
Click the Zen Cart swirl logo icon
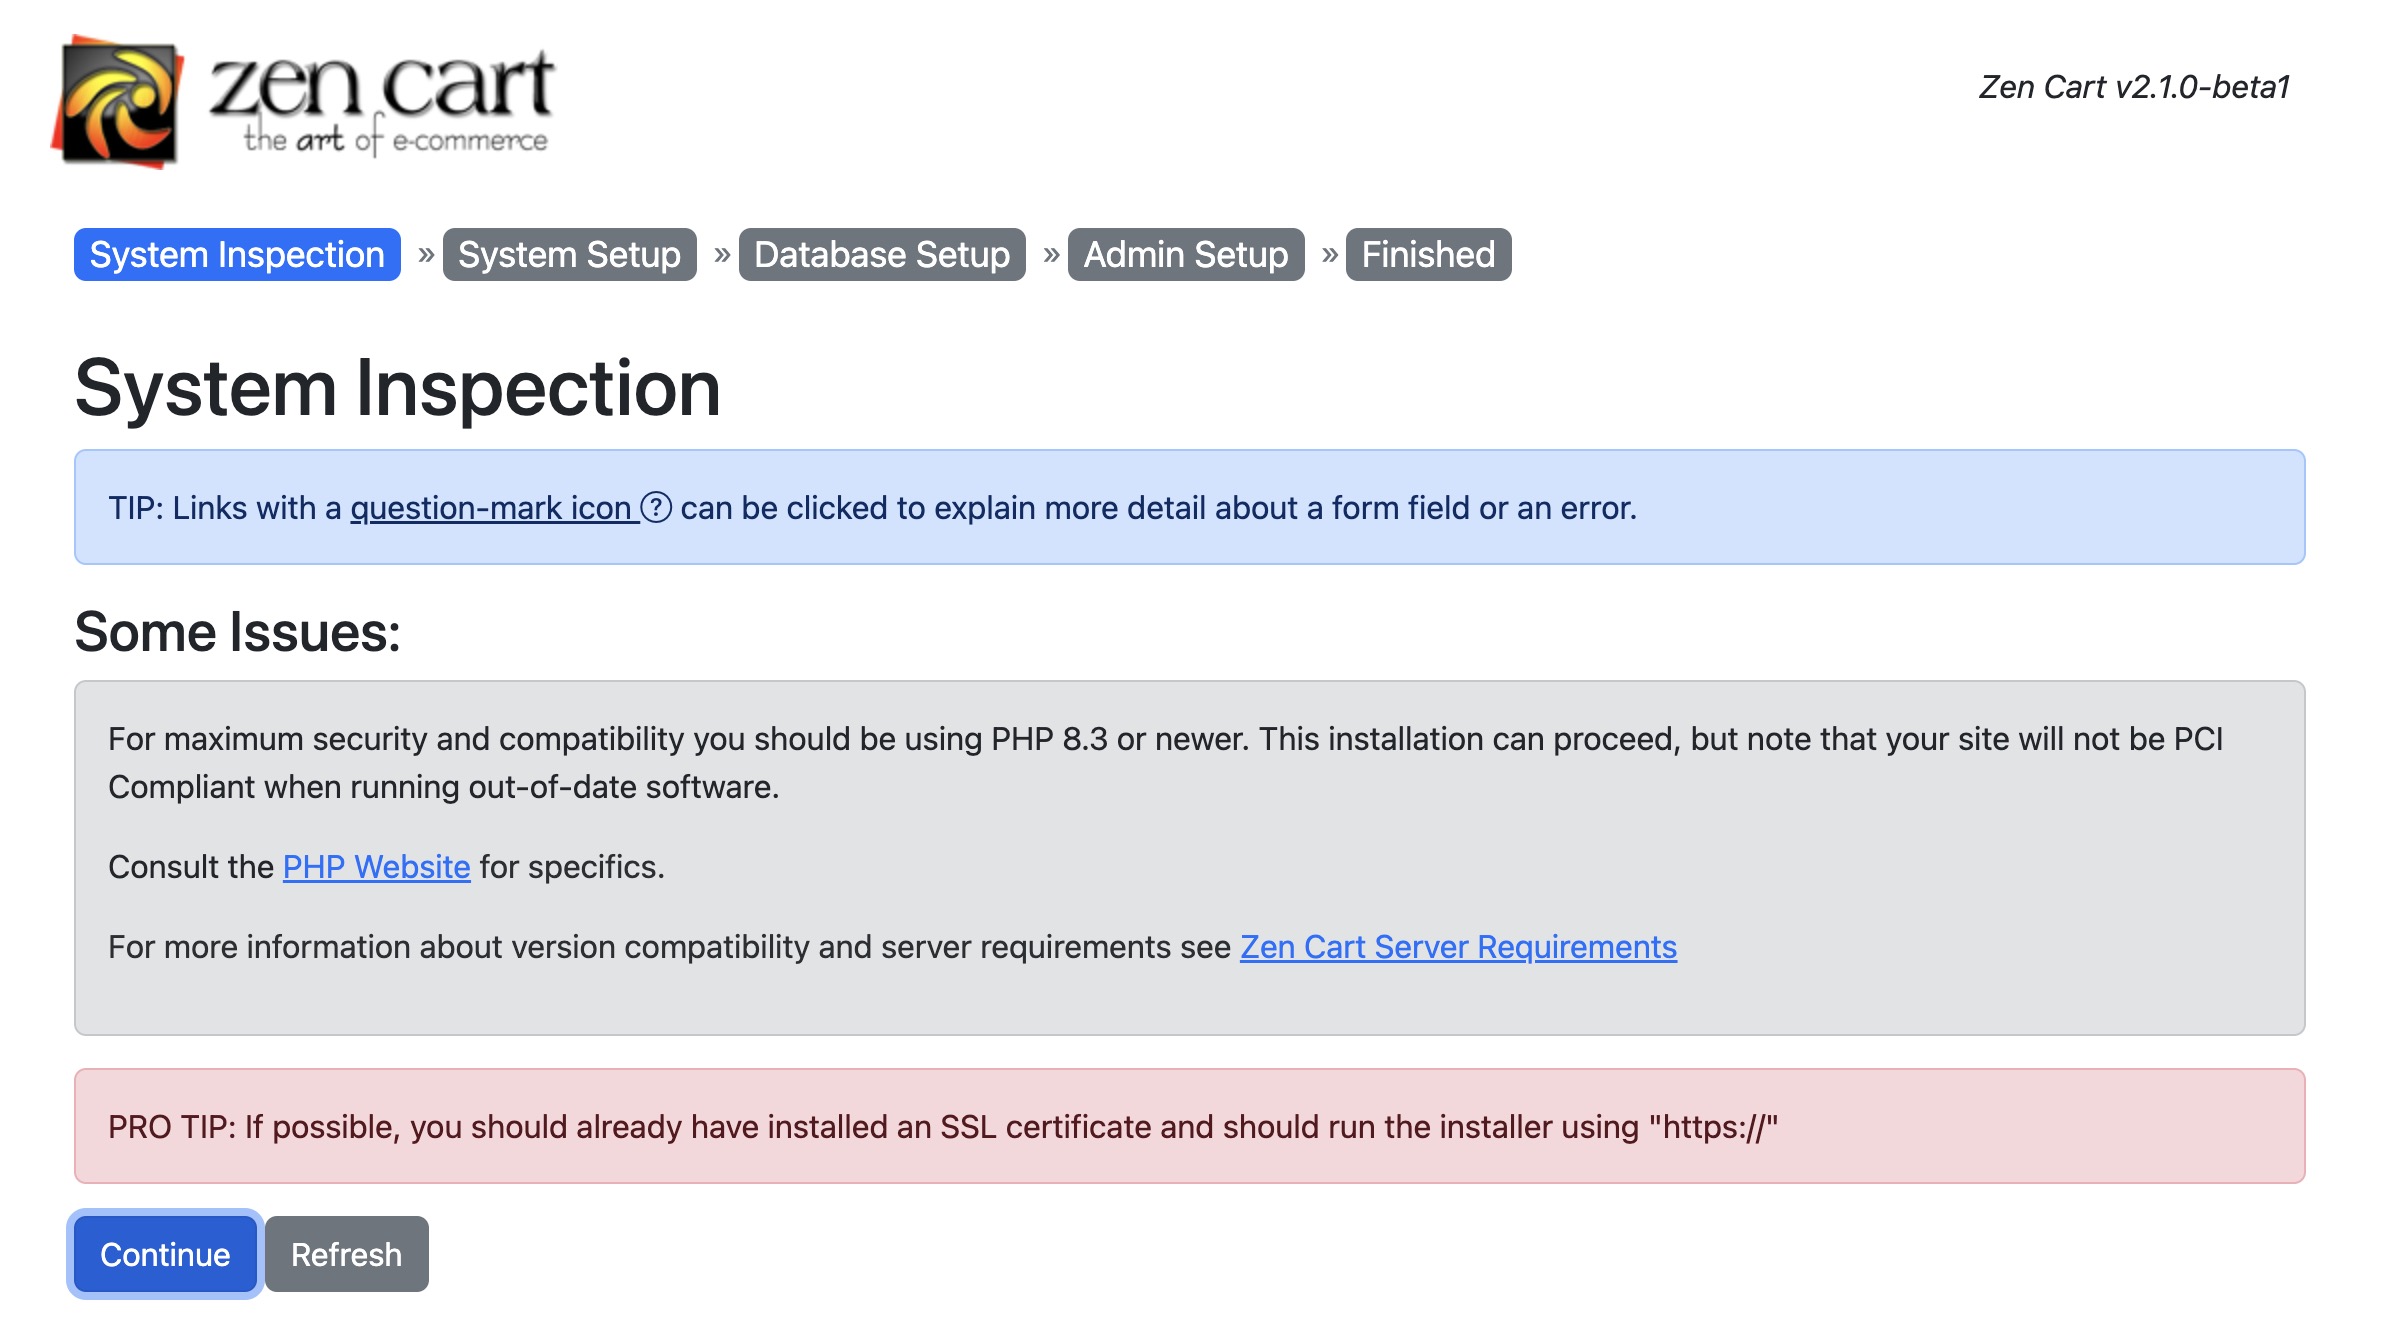point(118,102)
